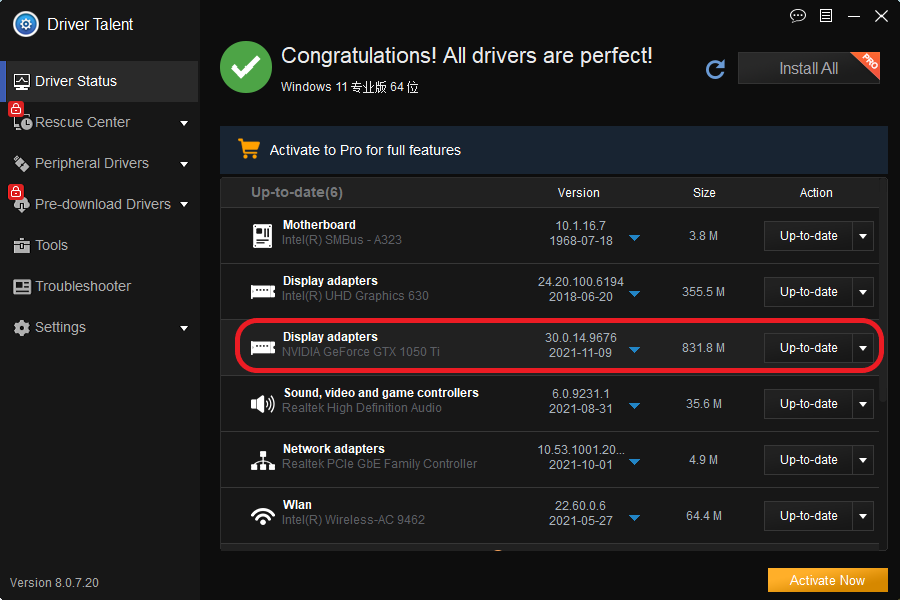The height and width of the screenshot is (600, 900).
Task: Click the Troubleshooter panel icon
Action: 22,287
